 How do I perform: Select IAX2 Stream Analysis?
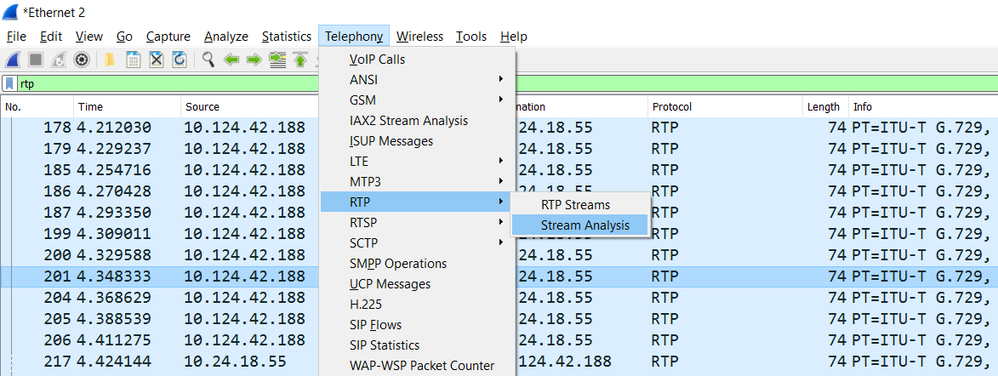coord(417,120)
